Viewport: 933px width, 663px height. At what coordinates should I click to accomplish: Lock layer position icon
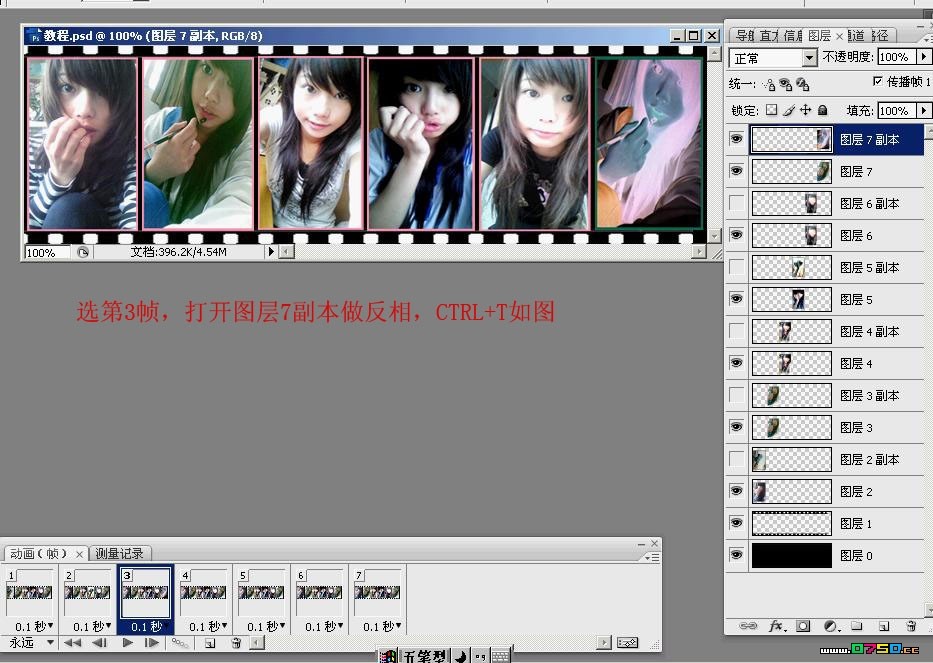(805, 110)
